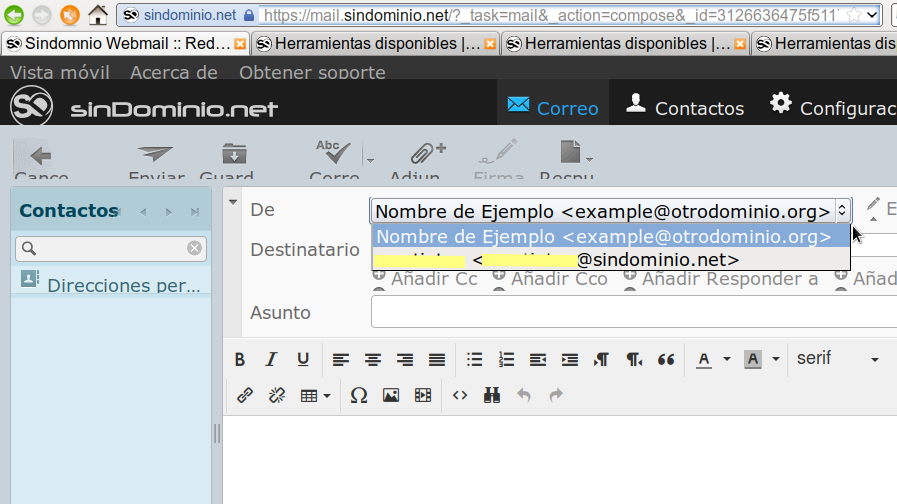The height and width of the screenshot is (504, 897).
Task: Insert an image into the message
Action: [x=391, y=396]
